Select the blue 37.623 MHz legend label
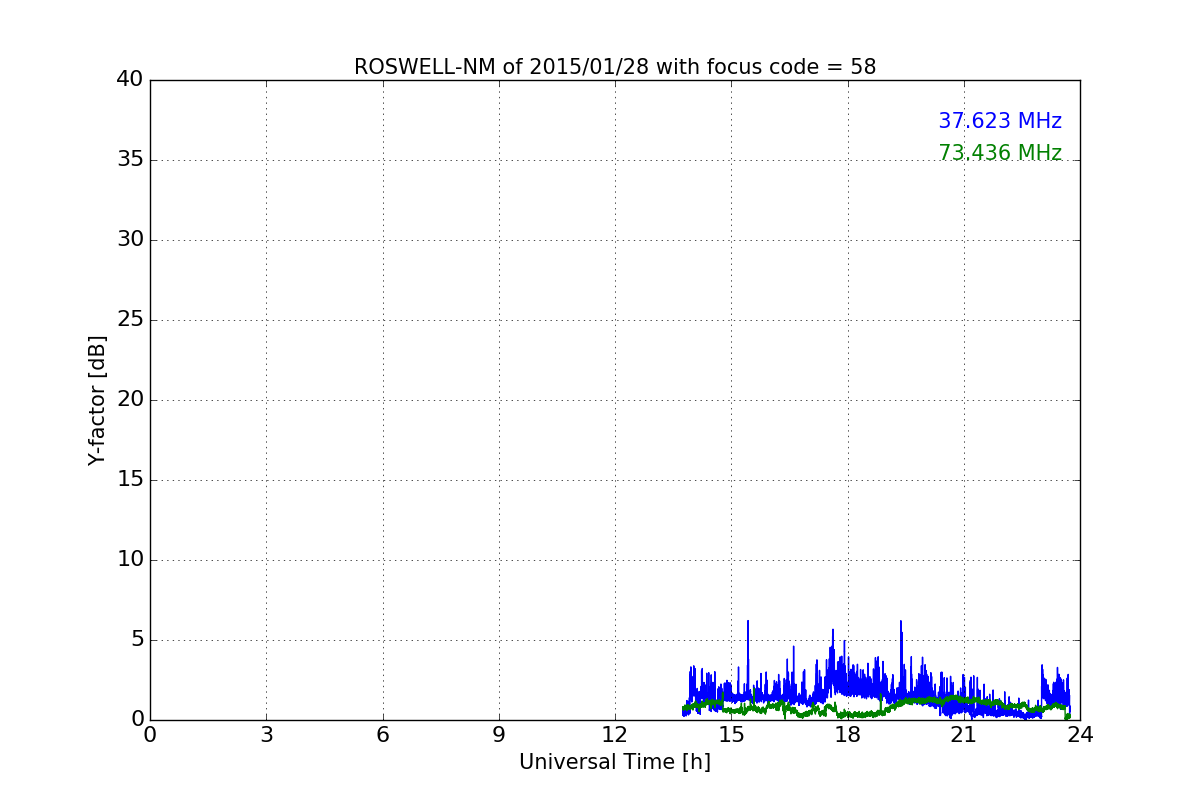This screenshot has height=800, width=1200. [x=1000, y=121]
